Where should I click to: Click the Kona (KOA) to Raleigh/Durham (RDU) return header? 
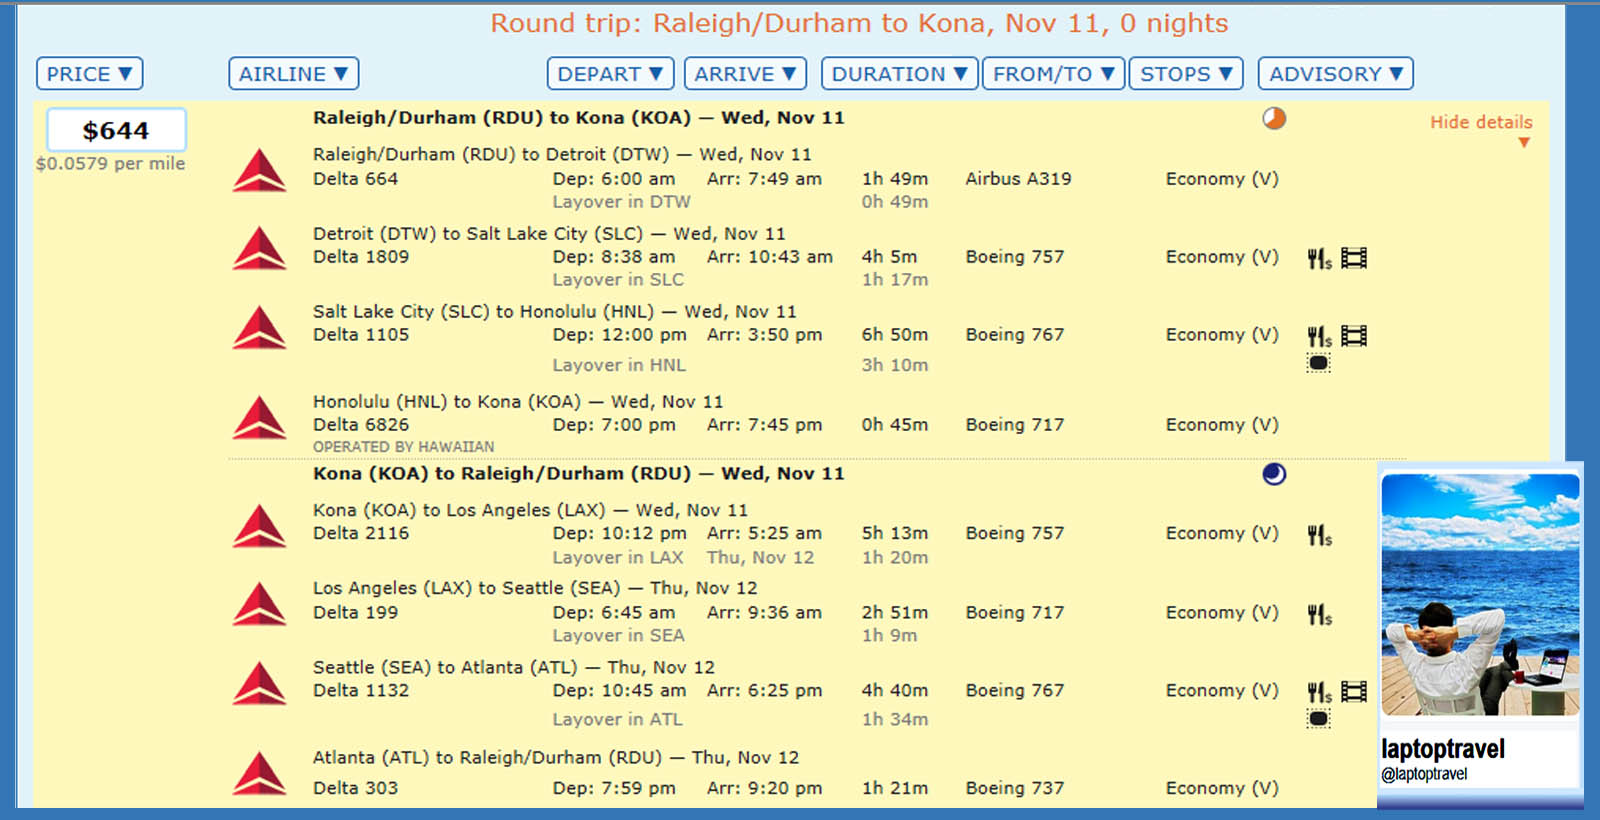click(x=579, y=474)
